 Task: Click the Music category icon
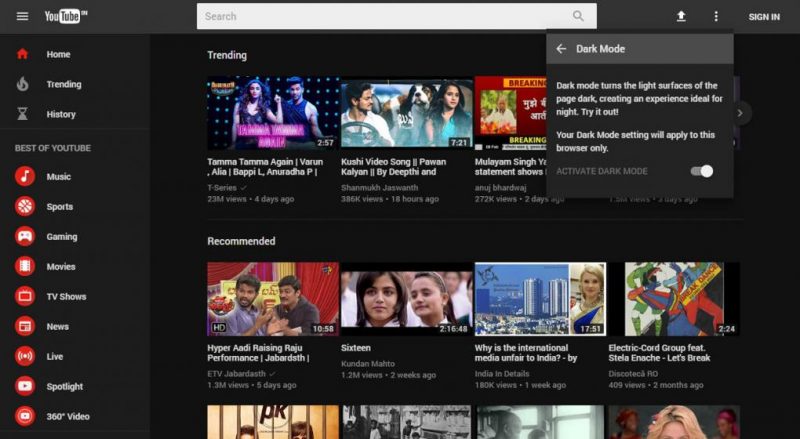point(24,177)
